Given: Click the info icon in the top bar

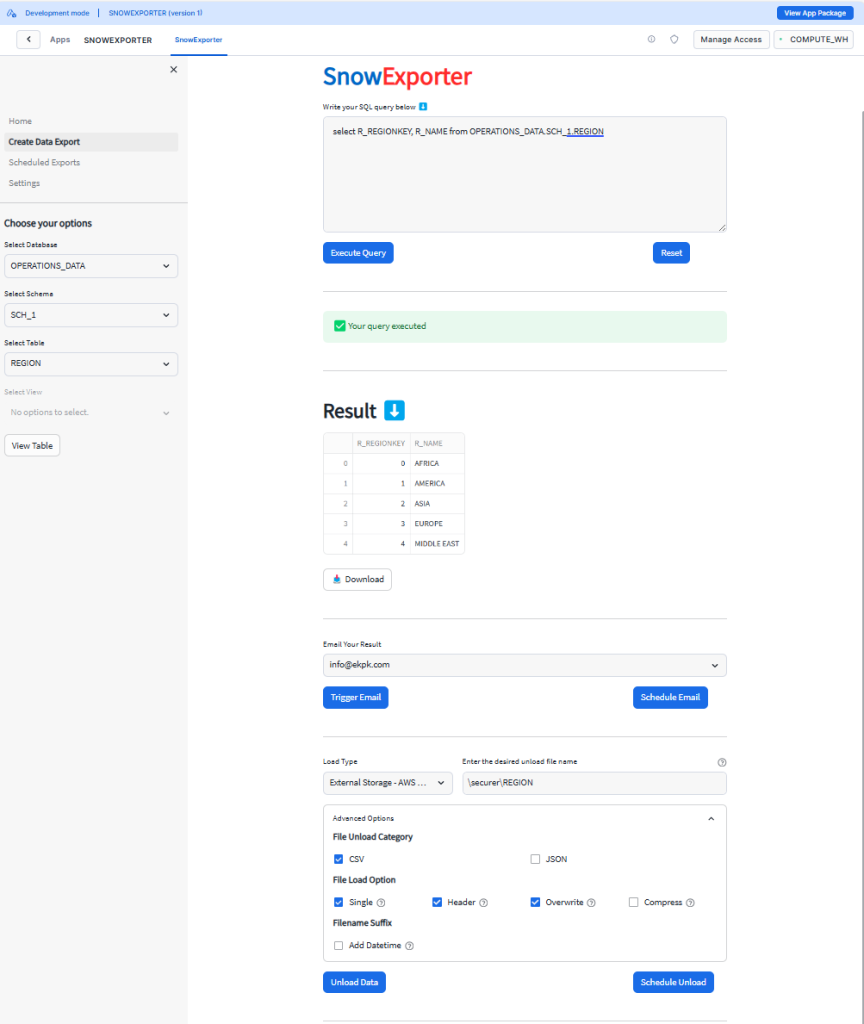Looking at the screenshot, I should point(651,40).
